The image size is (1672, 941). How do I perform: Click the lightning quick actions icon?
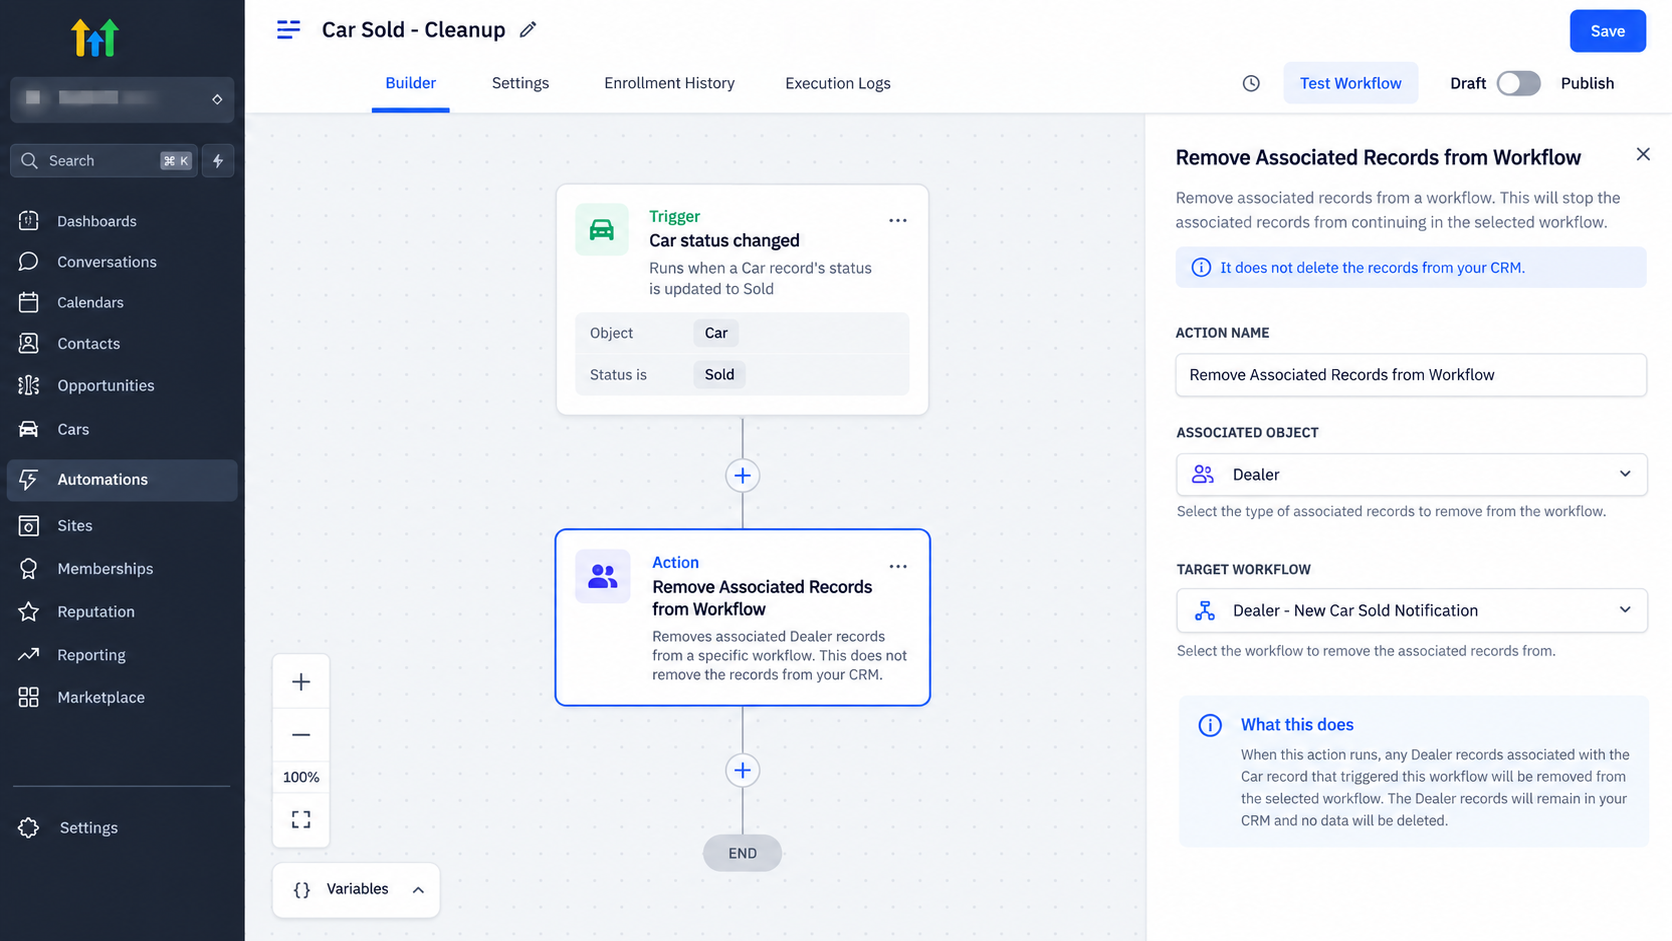218,160
